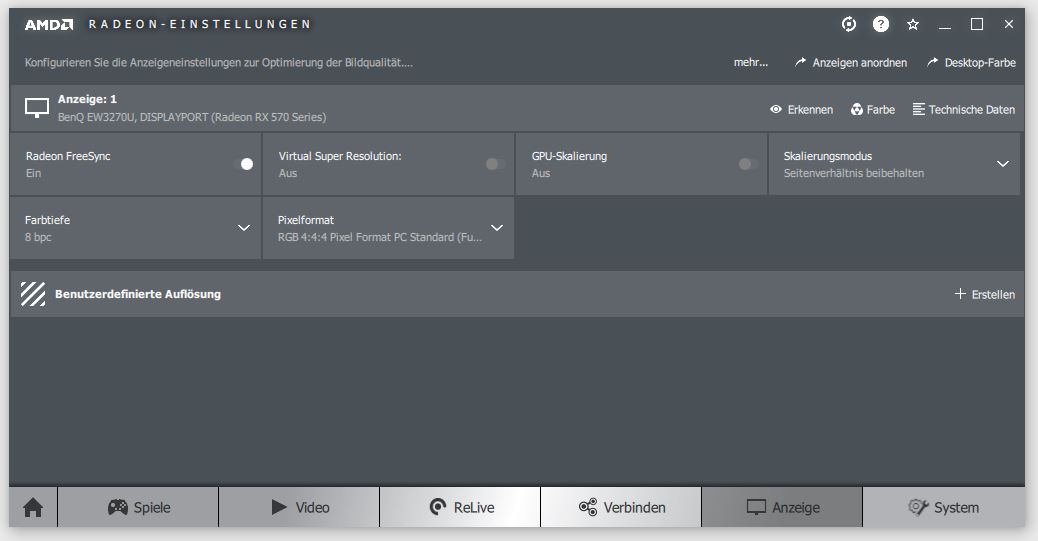The height and width of the screenshot is (541, 1038).
Task: Open the Verbinden tab
Action: pos(621,507)
